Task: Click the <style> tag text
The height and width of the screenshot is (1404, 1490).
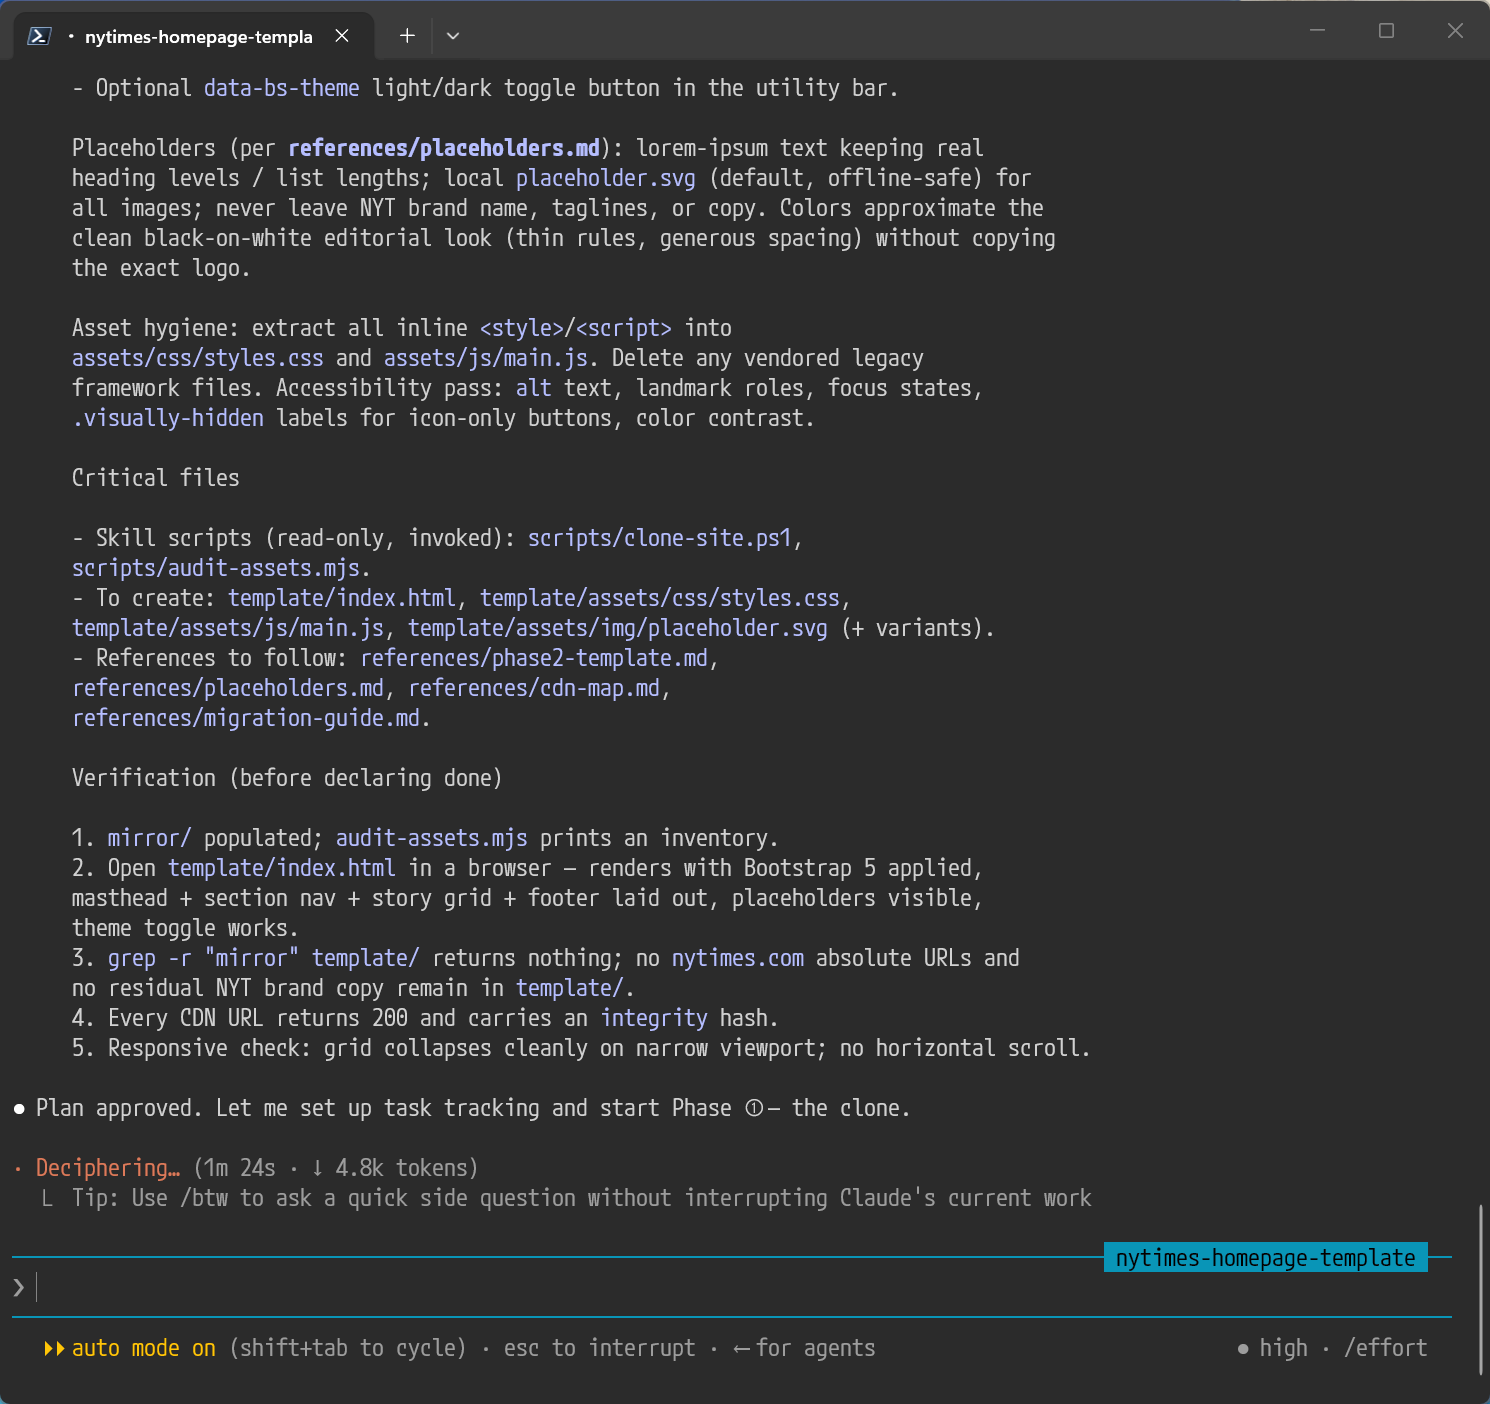Action: (522, 328)
